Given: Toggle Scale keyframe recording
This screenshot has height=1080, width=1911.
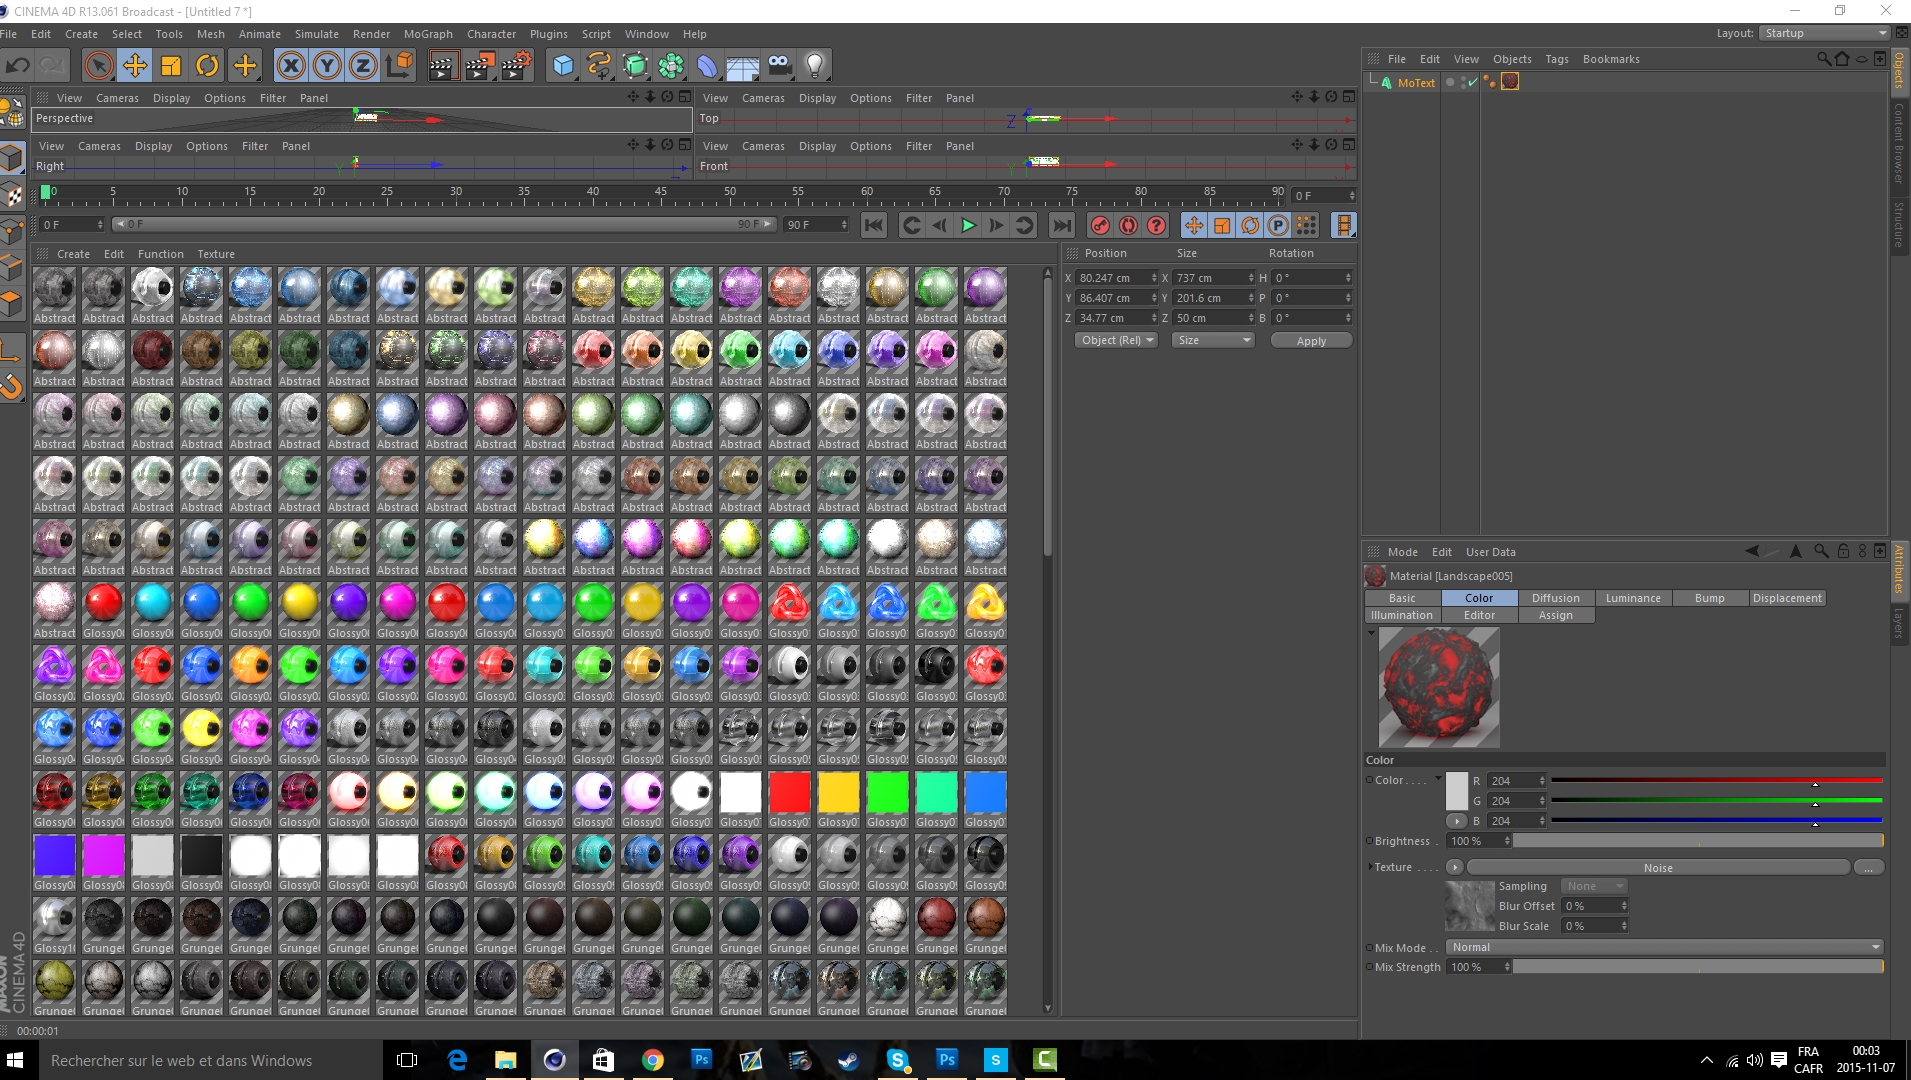Looking at the screenshot, I should [x=1222, y=225].
